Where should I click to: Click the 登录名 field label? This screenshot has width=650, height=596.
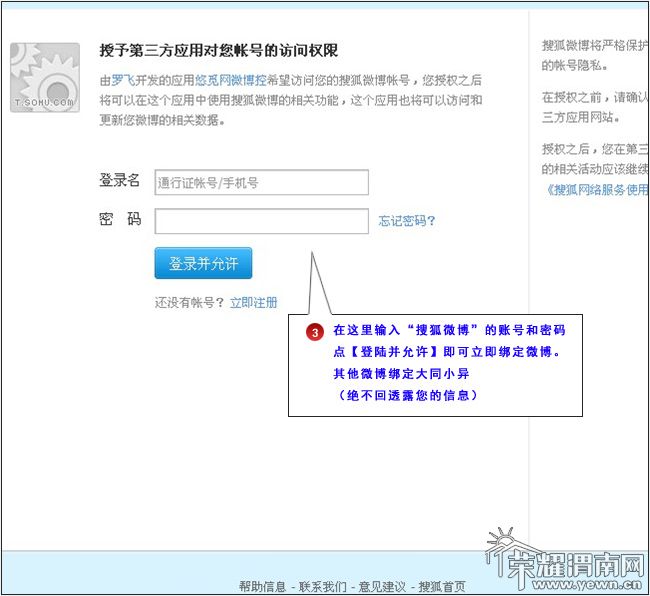(119, 181)
